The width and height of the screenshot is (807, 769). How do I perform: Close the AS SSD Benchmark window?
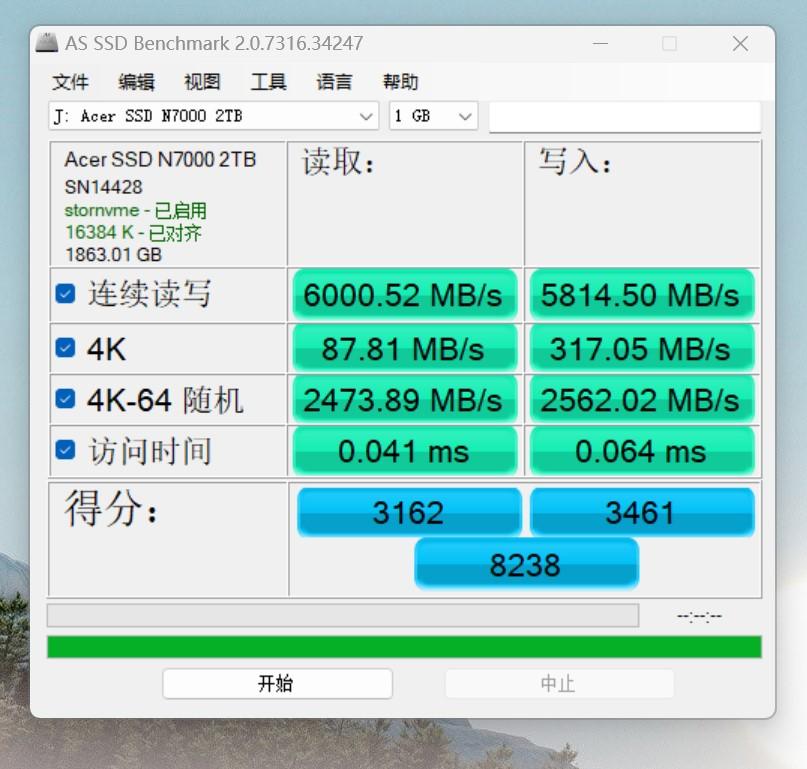740,44
